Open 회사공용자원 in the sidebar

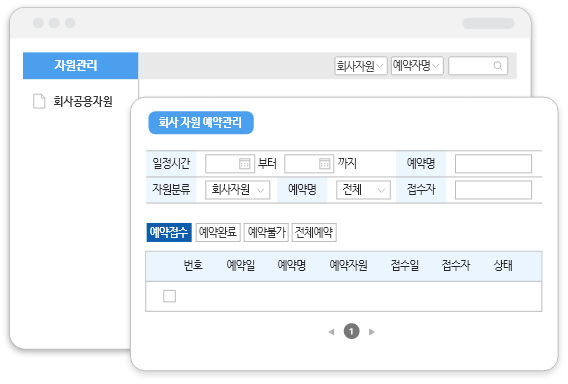83,101
